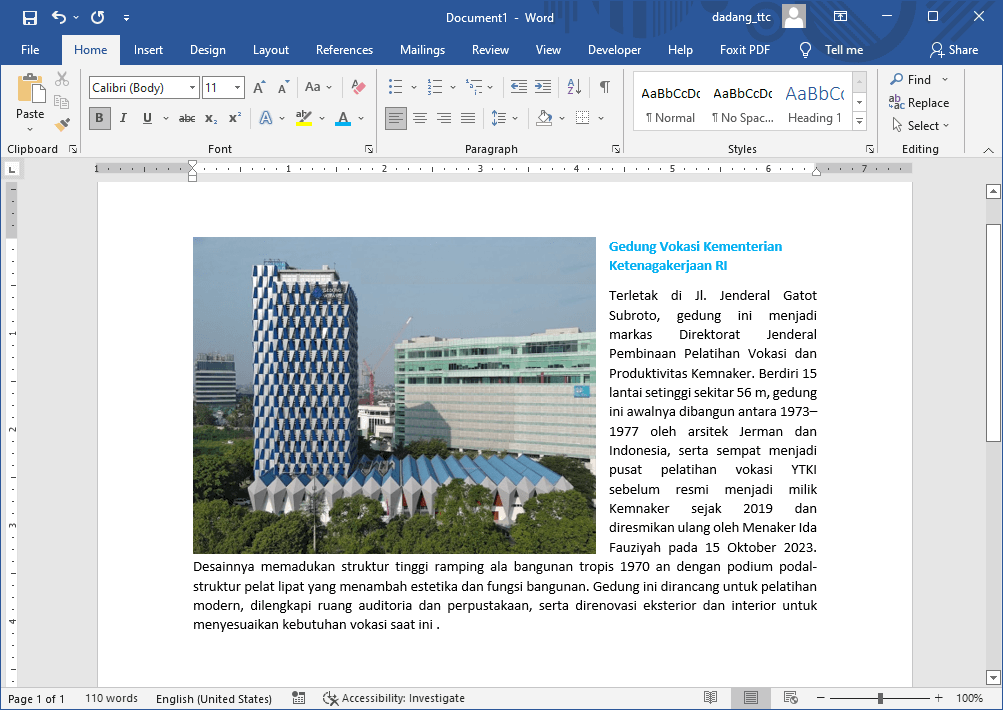
Task: Click the word count indicator
Action: (x=110, y=698)
